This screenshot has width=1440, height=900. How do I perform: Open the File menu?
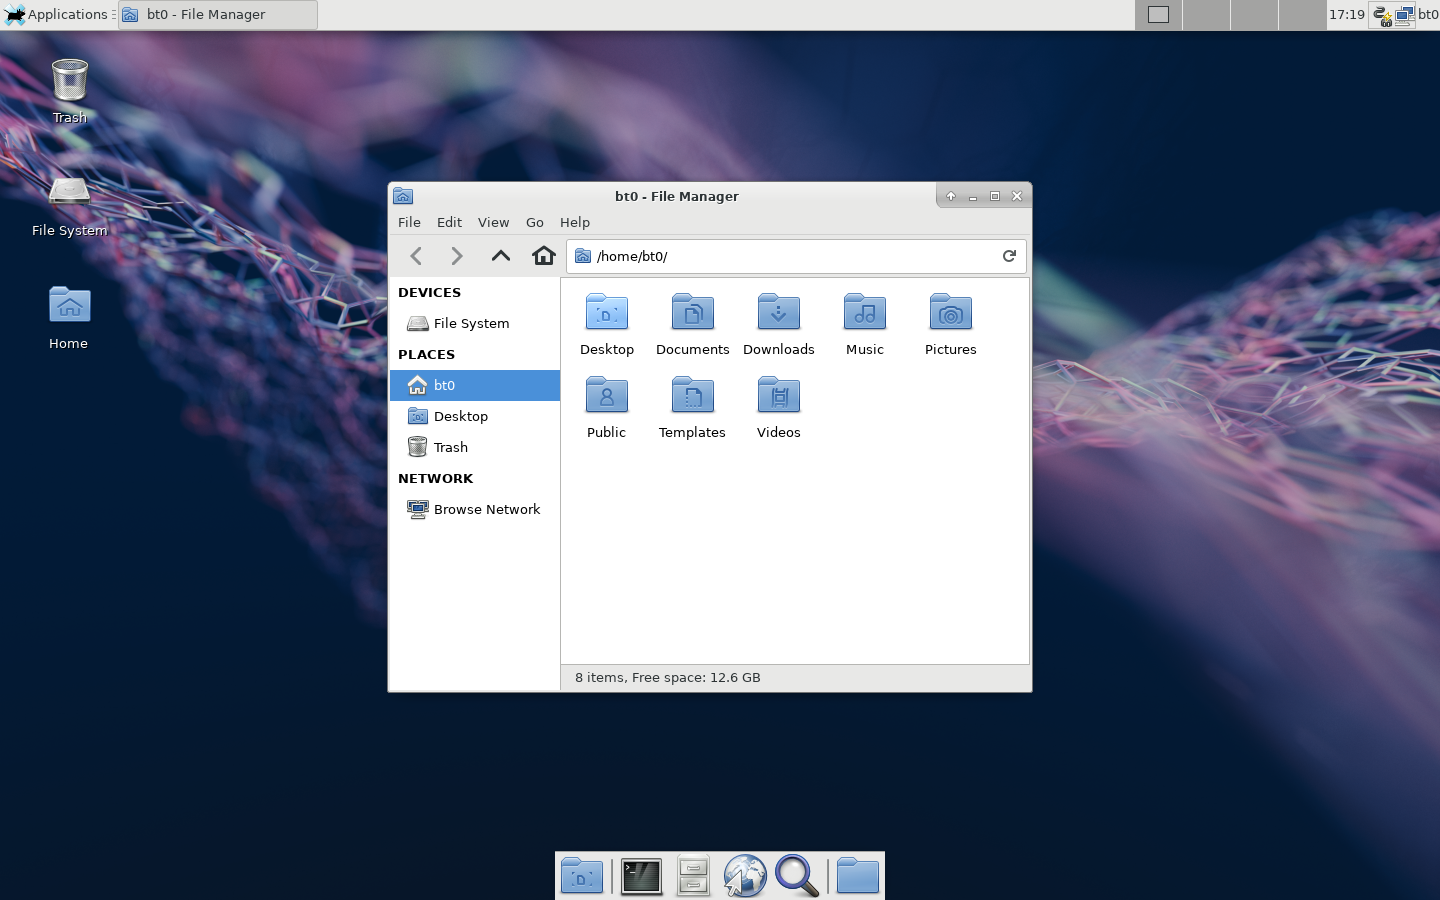click(409, 222)
